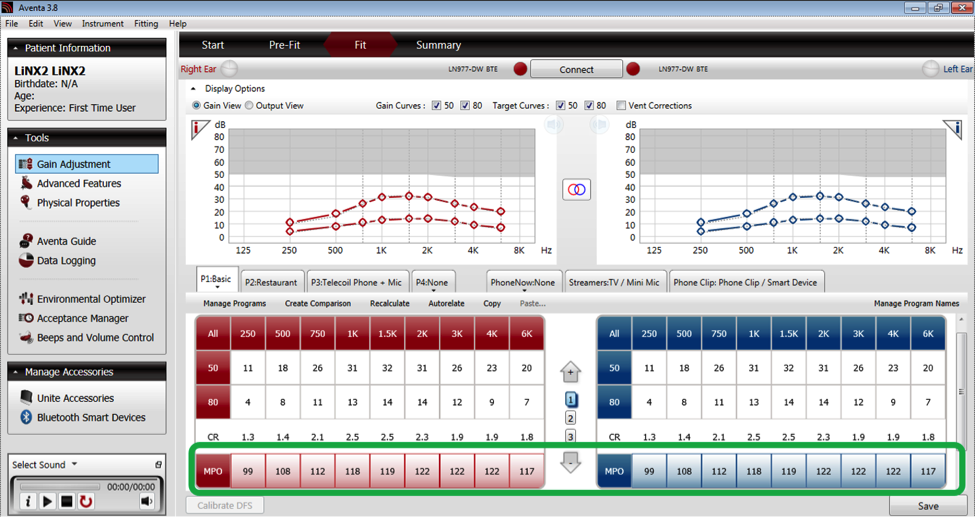Toggle Target Curves 80 checkbox
The width and height of the screenshot is (975, 517).
(x=589, y=106)
